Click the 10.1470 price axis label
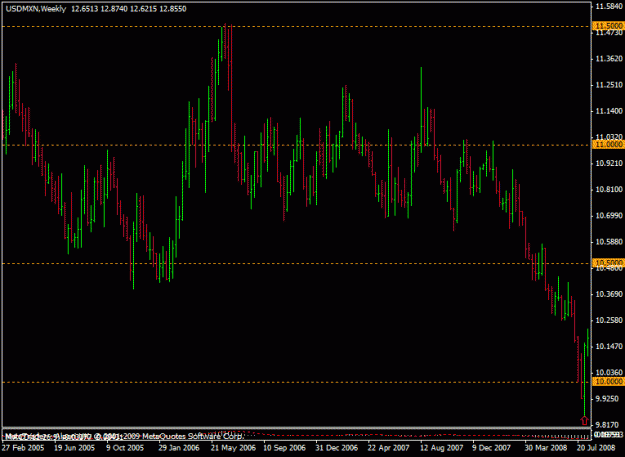625x457 pixels. coord(609,347)
